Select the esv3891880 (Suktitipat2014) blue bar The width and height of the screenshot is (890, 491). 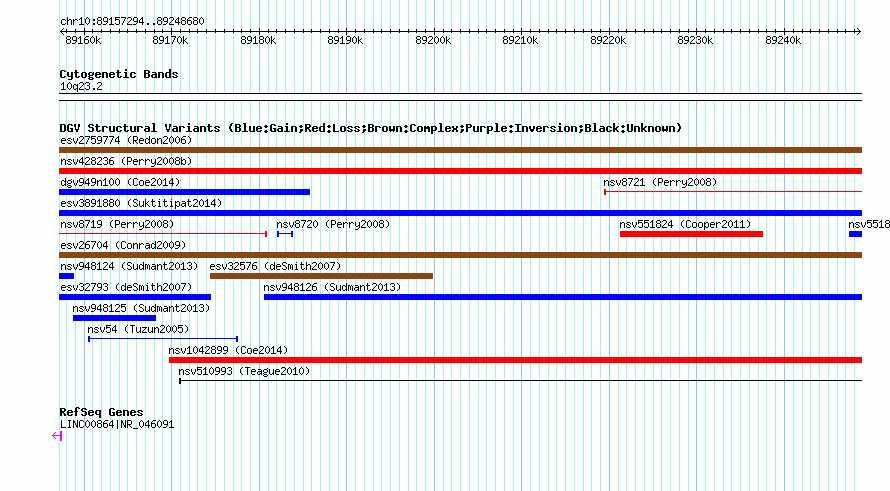(x=460, y=213)
